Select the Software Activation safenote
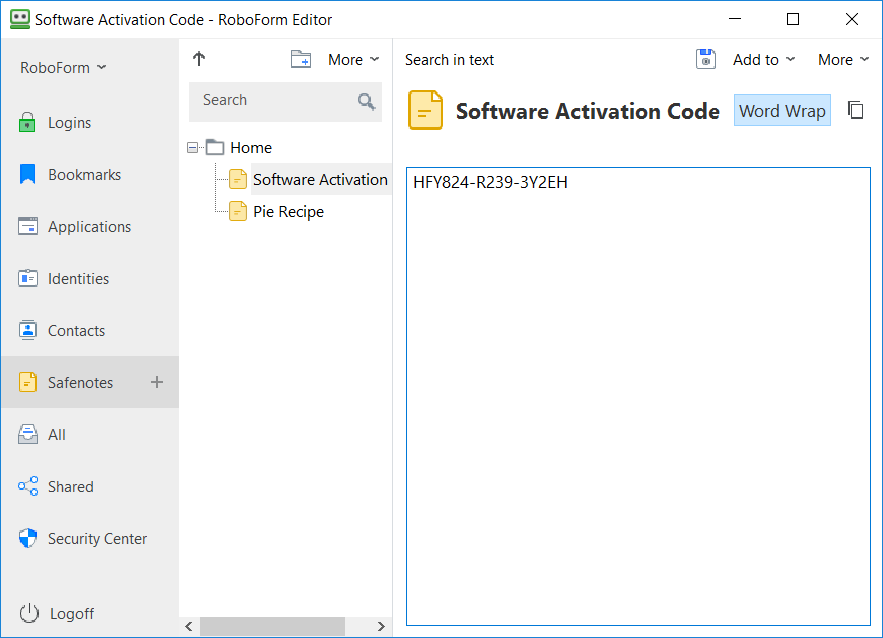883x638 pixels. tap(320, 180)
